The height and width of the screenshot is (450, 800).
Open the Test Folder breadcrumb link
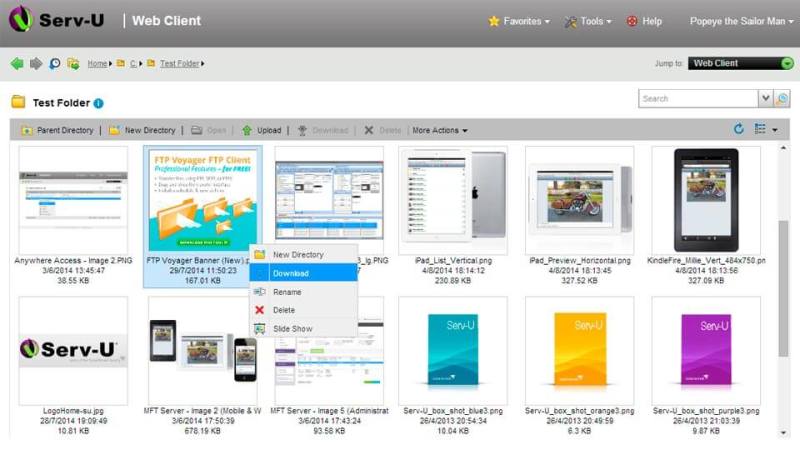point(180,64)
